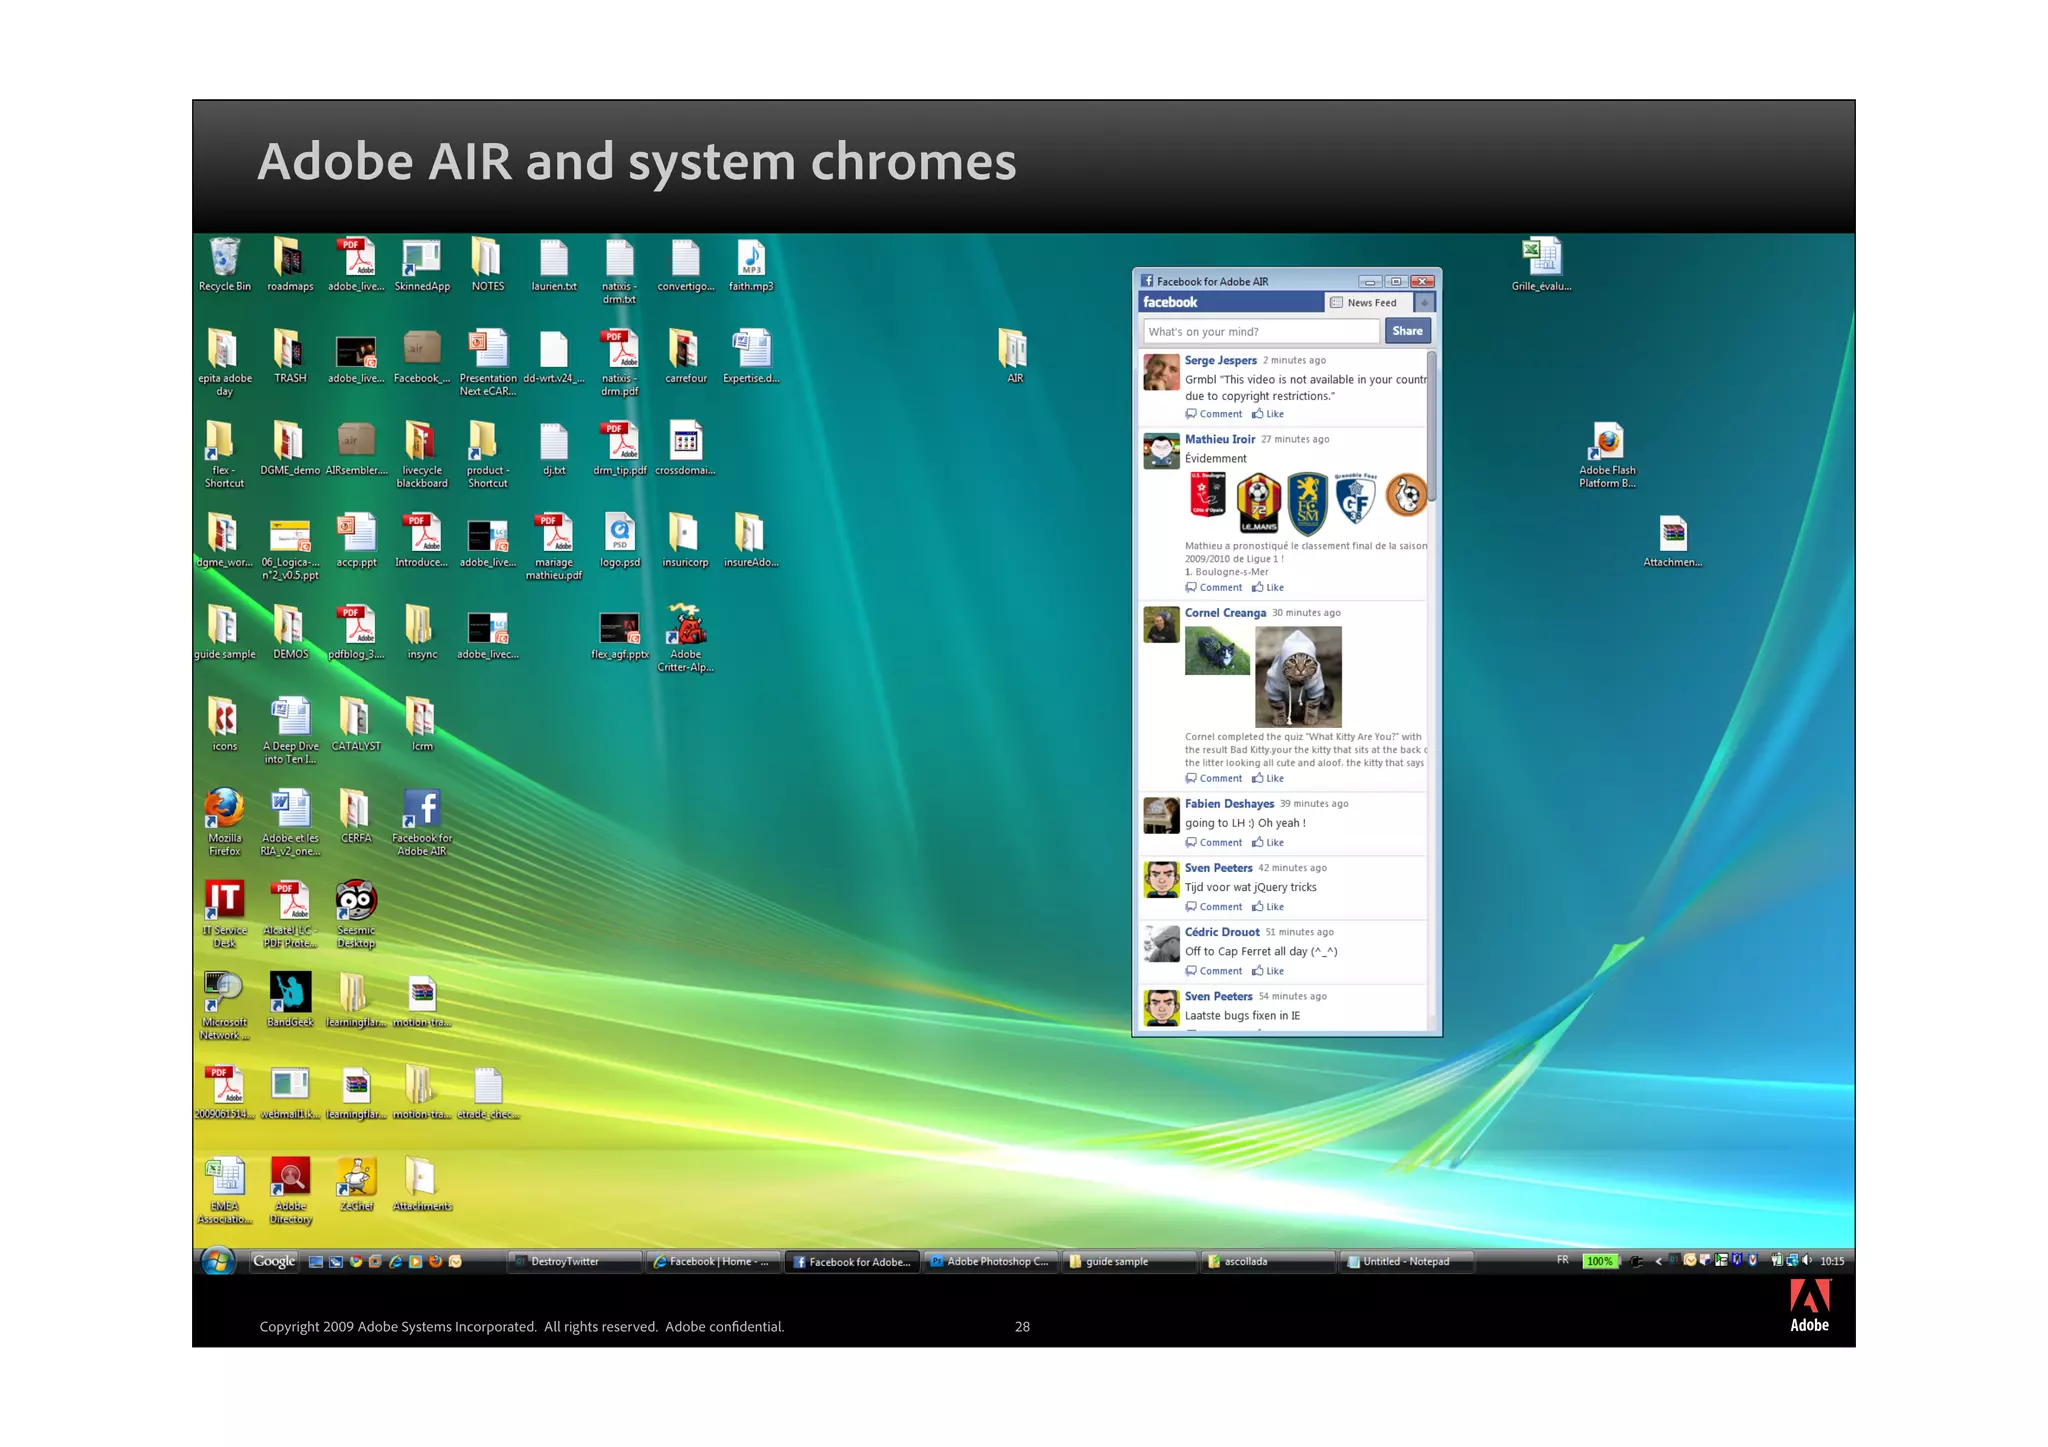Open the faith.mp3 file icon

coord(751,264)
